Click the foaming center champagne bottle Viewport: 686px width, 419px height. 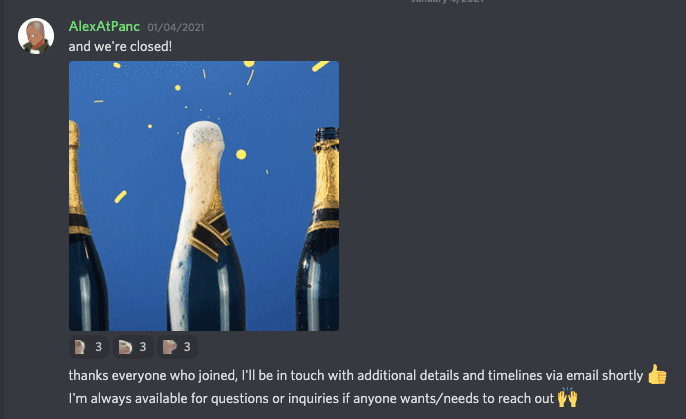coord(206,227)
